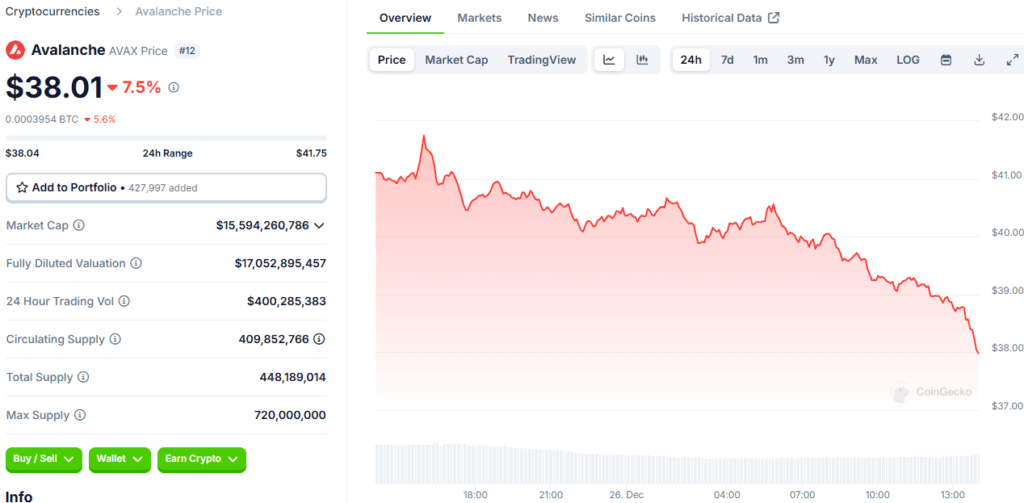Open the Fully Diluted Valuation info icon
The image size is (1024, 503).
pos(136,263)
